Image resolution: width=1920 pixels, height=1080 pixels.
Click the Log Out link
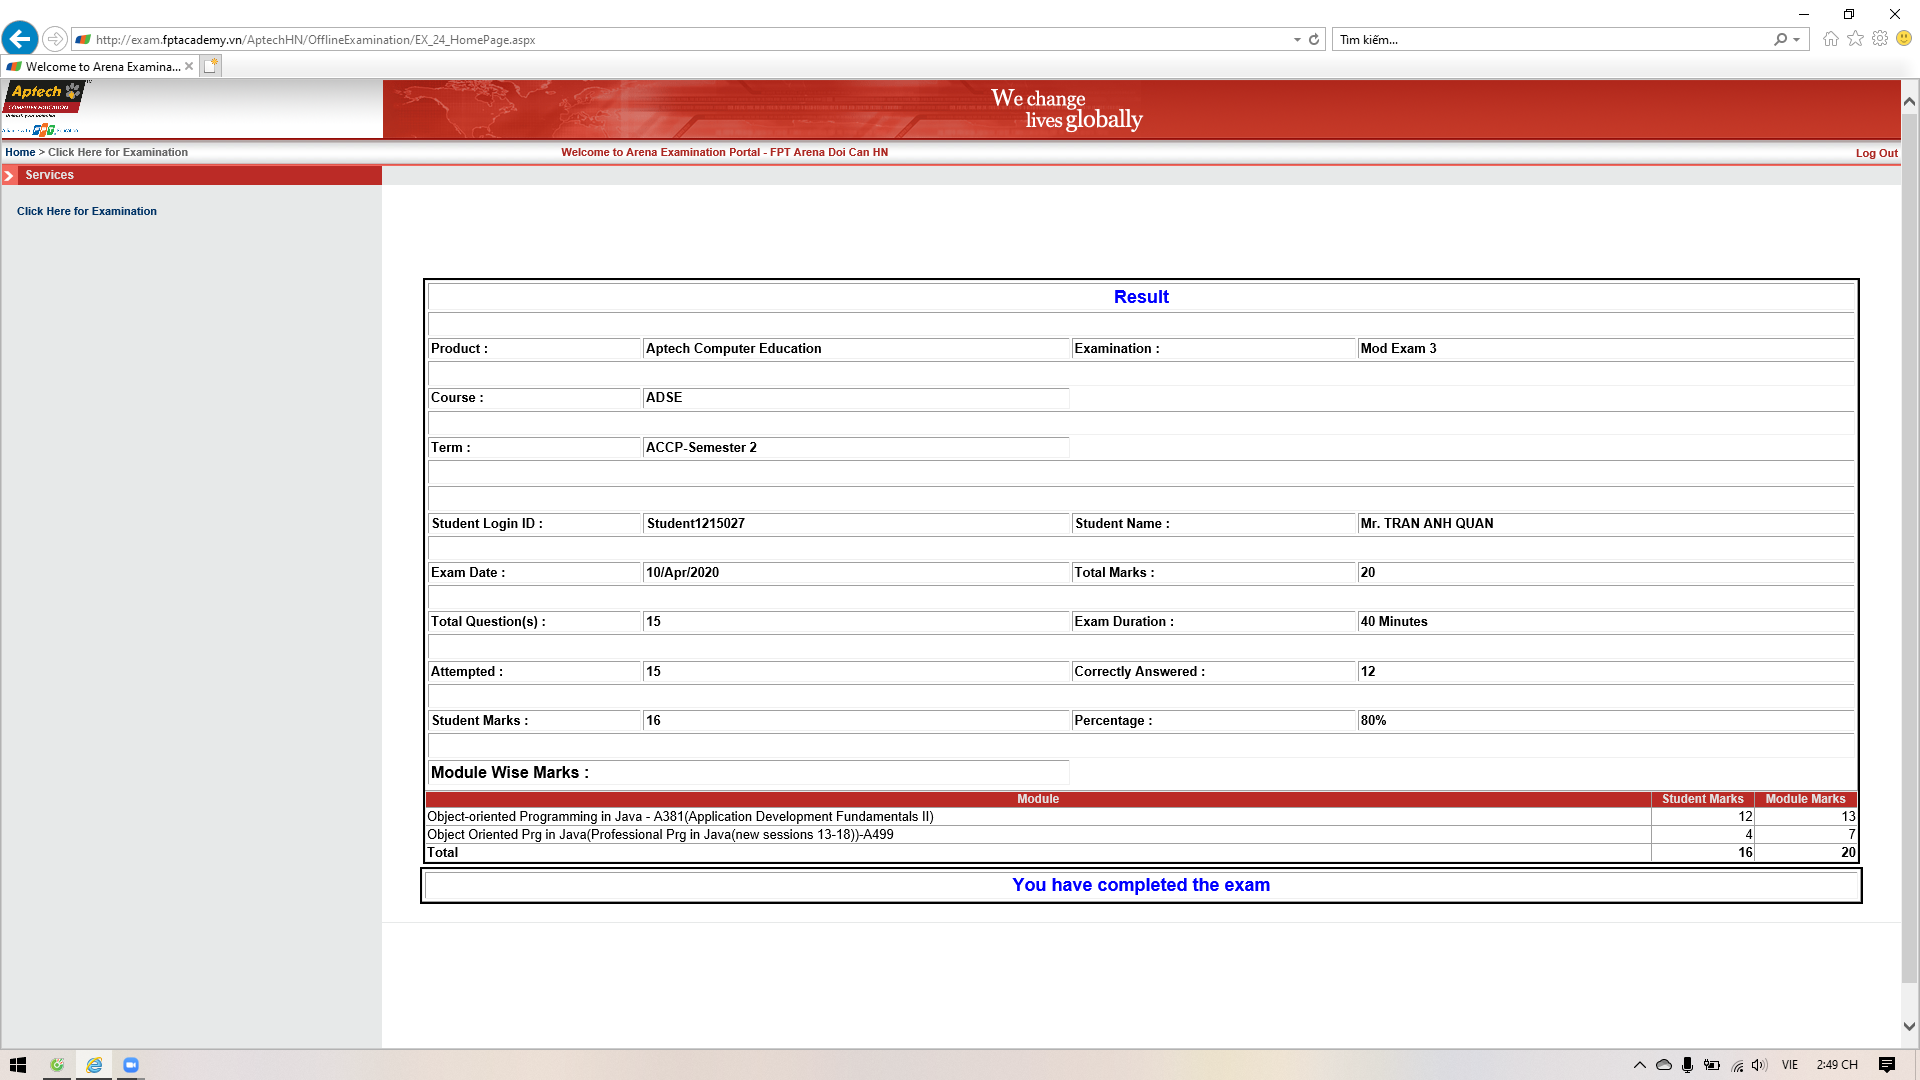pos(1876,153)
